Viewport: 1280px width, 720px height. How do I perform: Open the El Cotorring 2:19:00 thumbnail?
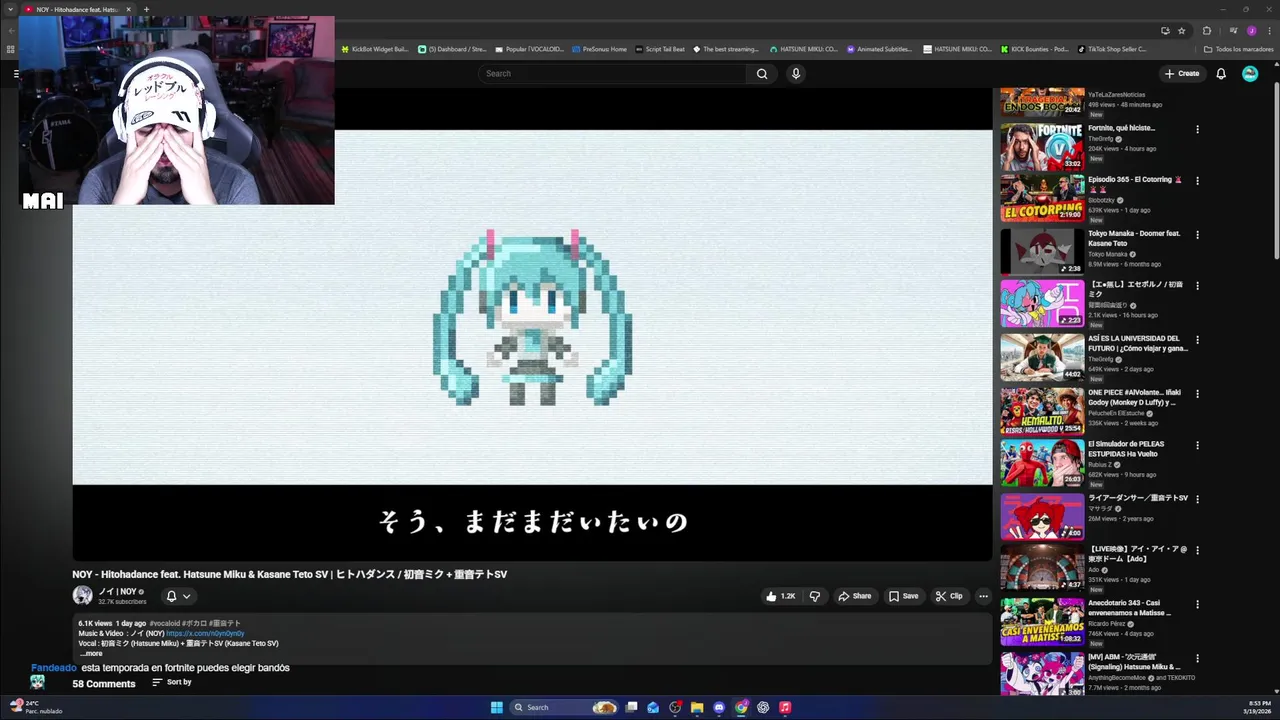pos(1042,198)
